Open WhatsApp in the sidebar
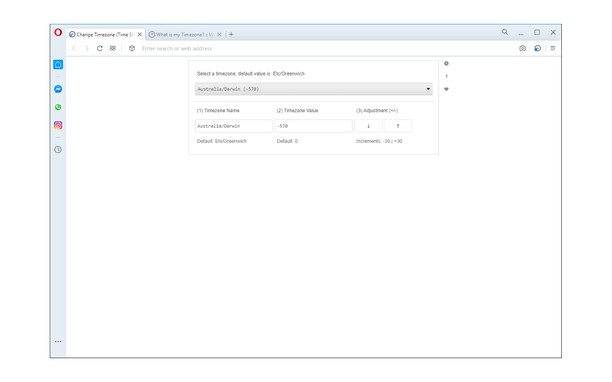The width and height of the screenshot is (612, 382). [x=58, y=107]
